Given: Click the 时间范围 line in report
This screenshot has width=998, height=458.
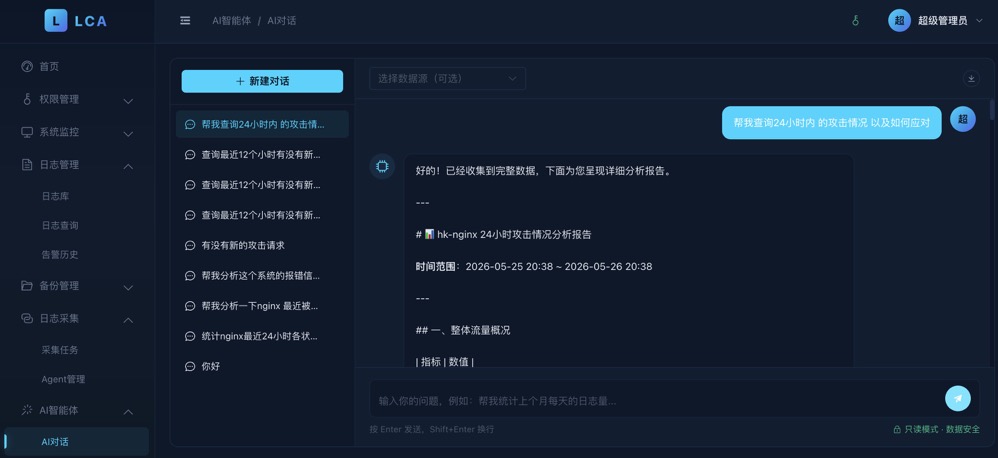Looking at the screenshot, I should click(x=534, y=267).
